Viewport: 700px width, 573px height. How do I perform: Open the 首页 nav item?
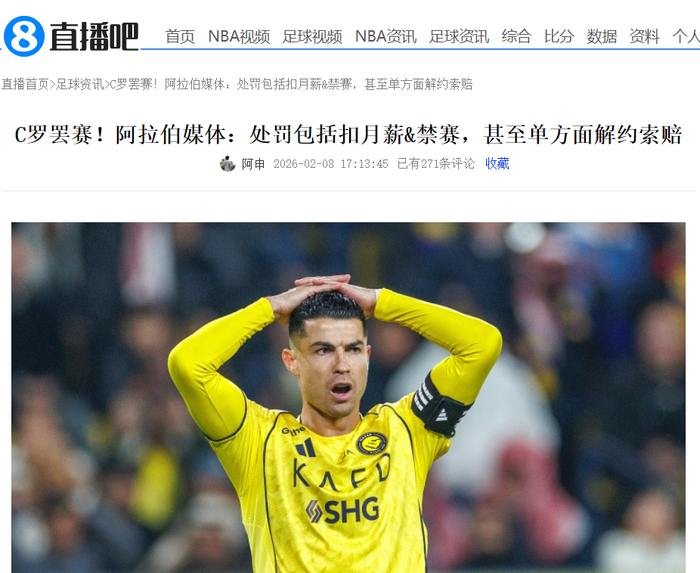tap(180, 36)
